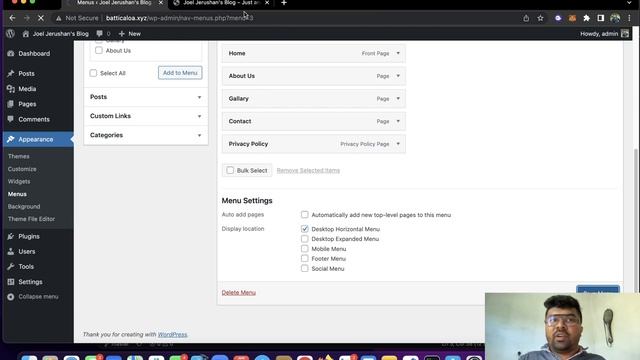This screenshot has height=360, width=640.
Task: Enable the Bulk Select checkbox
Action: pyautogui.click(x=230, y=170)
